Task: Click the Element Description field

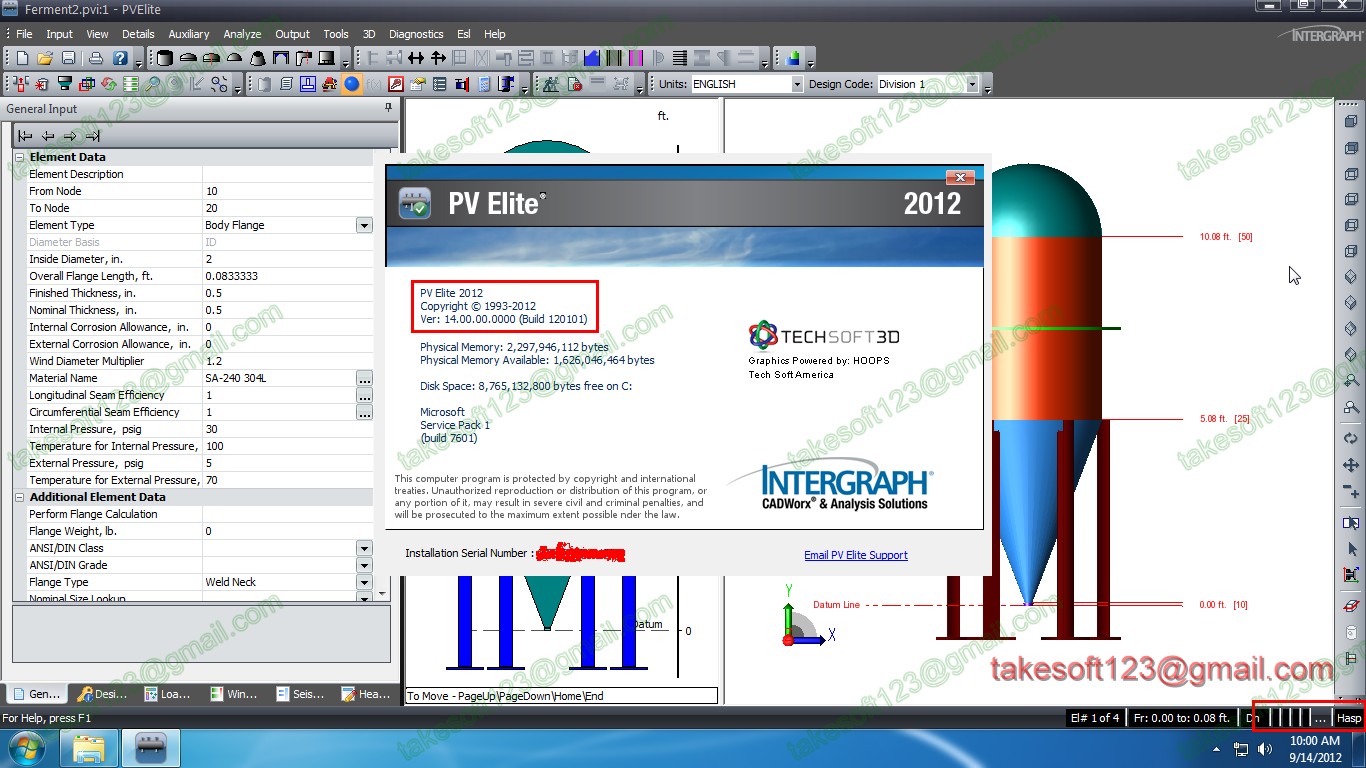Action: [288, 175]
